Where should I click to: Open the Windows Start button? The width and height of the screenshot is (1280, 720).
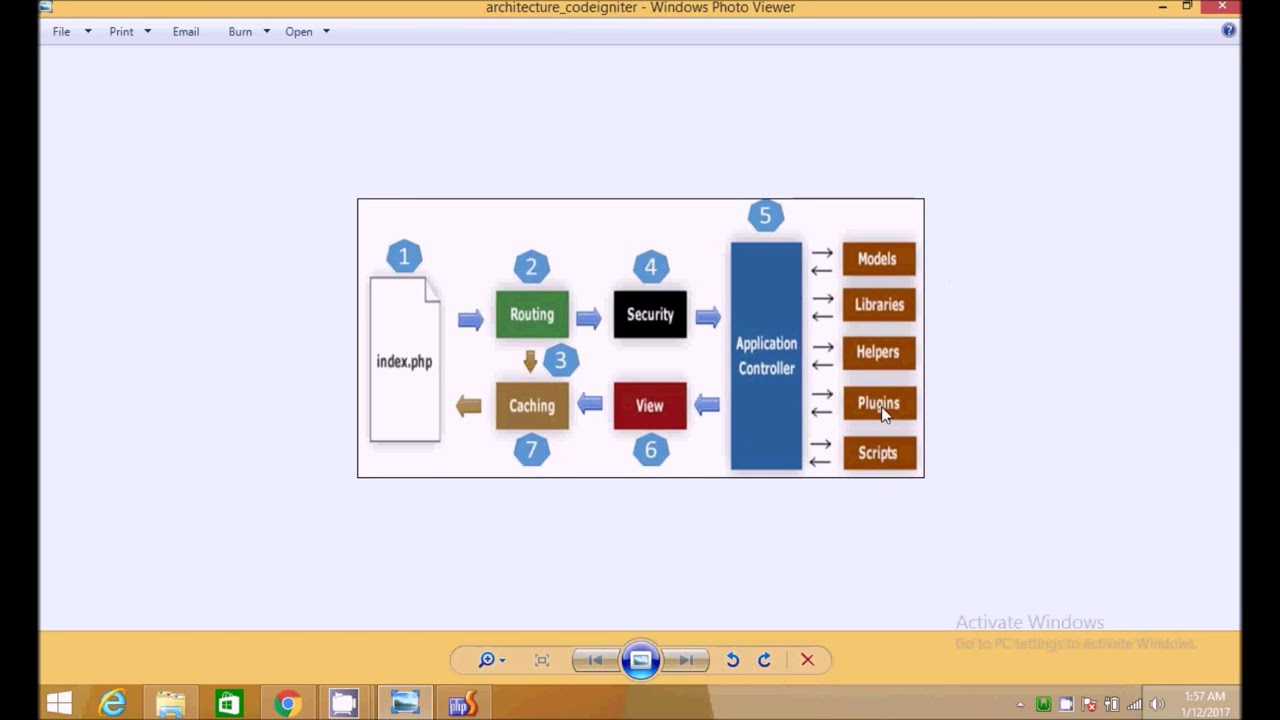coord(59,705)
